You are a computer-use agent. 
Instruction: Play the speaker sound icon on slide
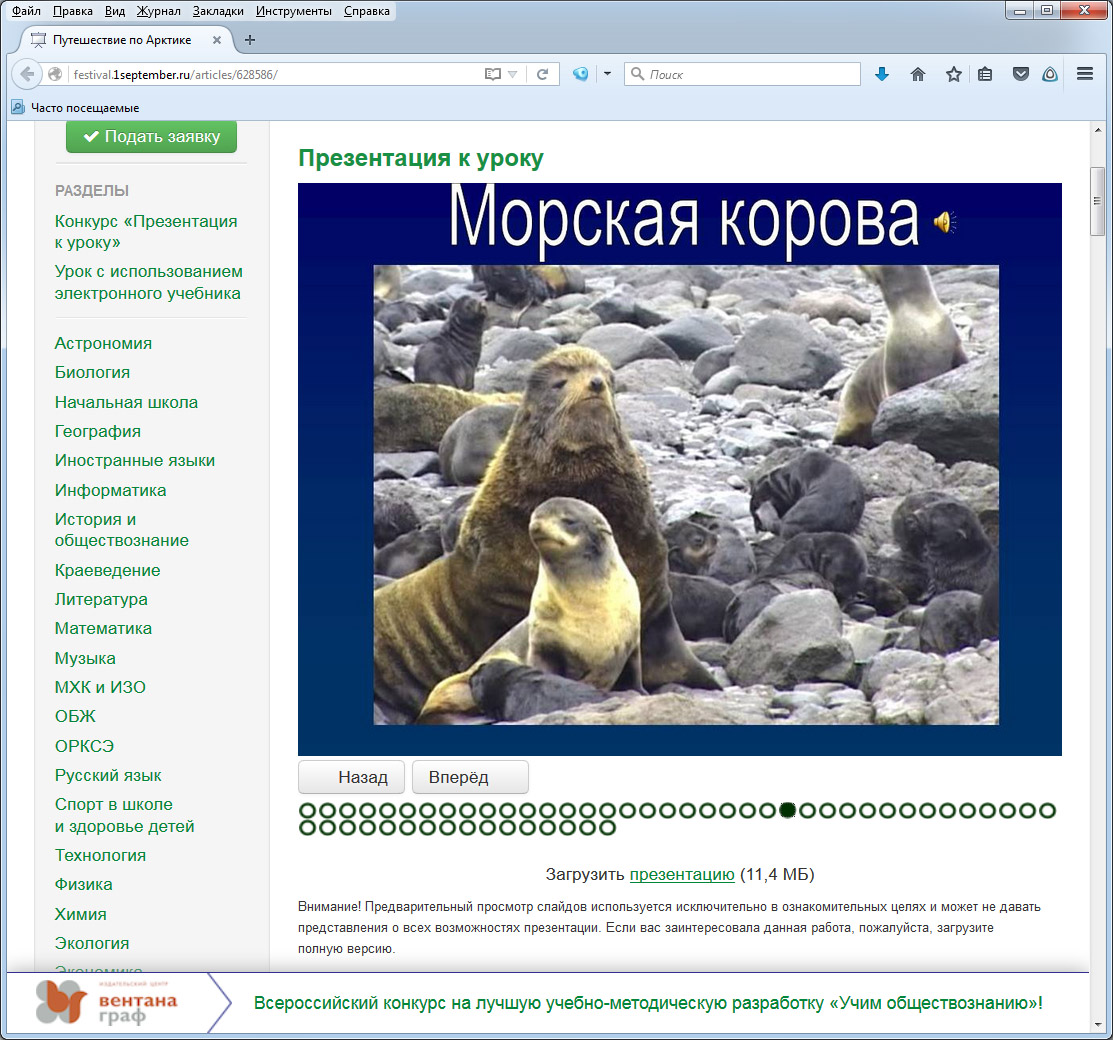click(943, 222)
